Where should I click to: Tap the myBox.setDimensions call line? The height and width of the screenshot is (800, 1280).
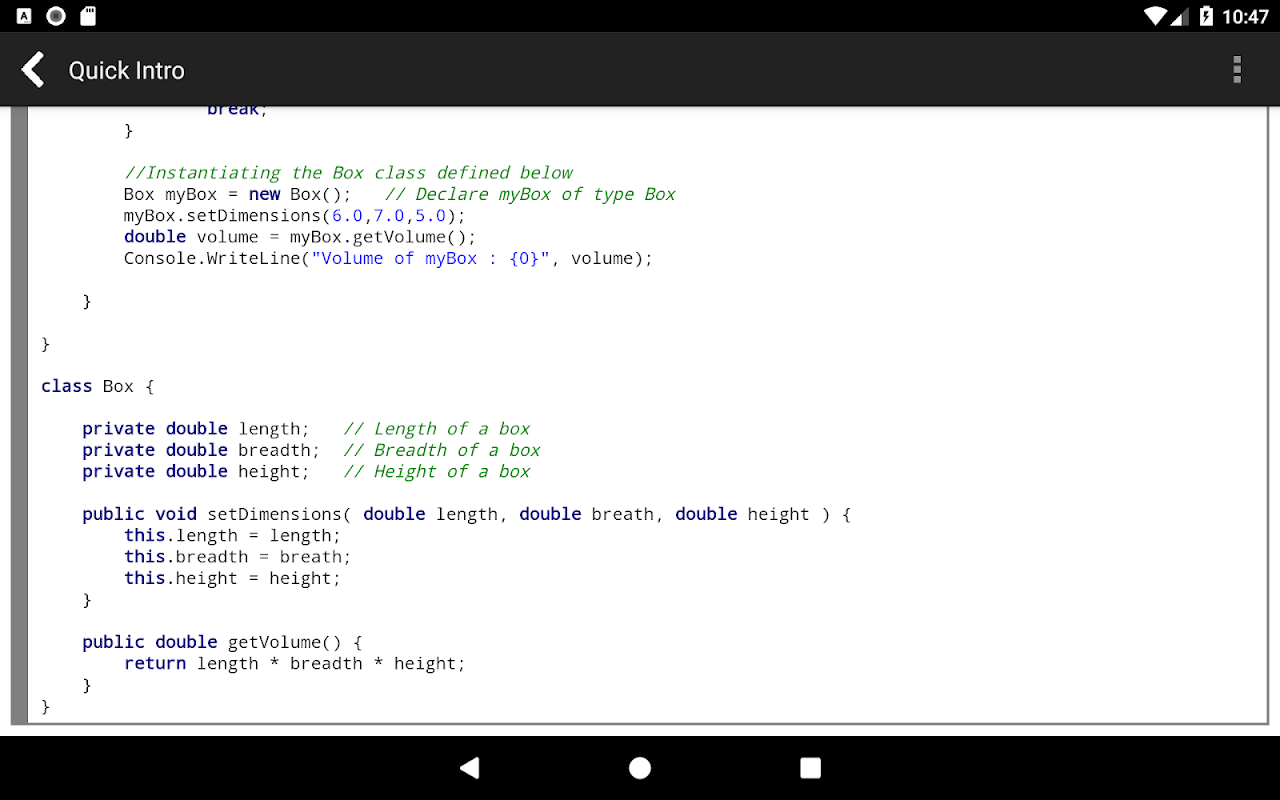(x=295, y=216)
